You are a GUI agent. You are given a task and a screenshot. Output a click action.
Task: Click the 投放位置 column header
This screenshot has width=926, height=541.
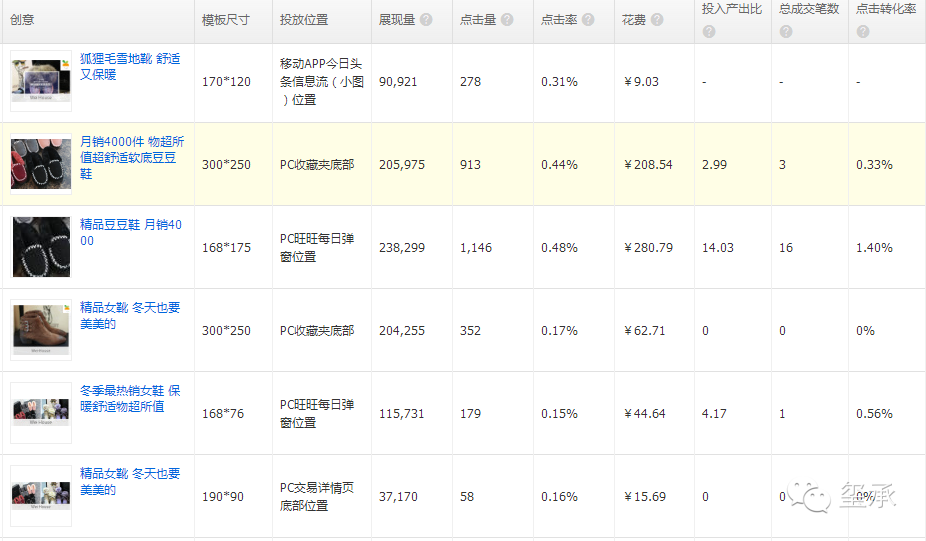click(304, 19)
